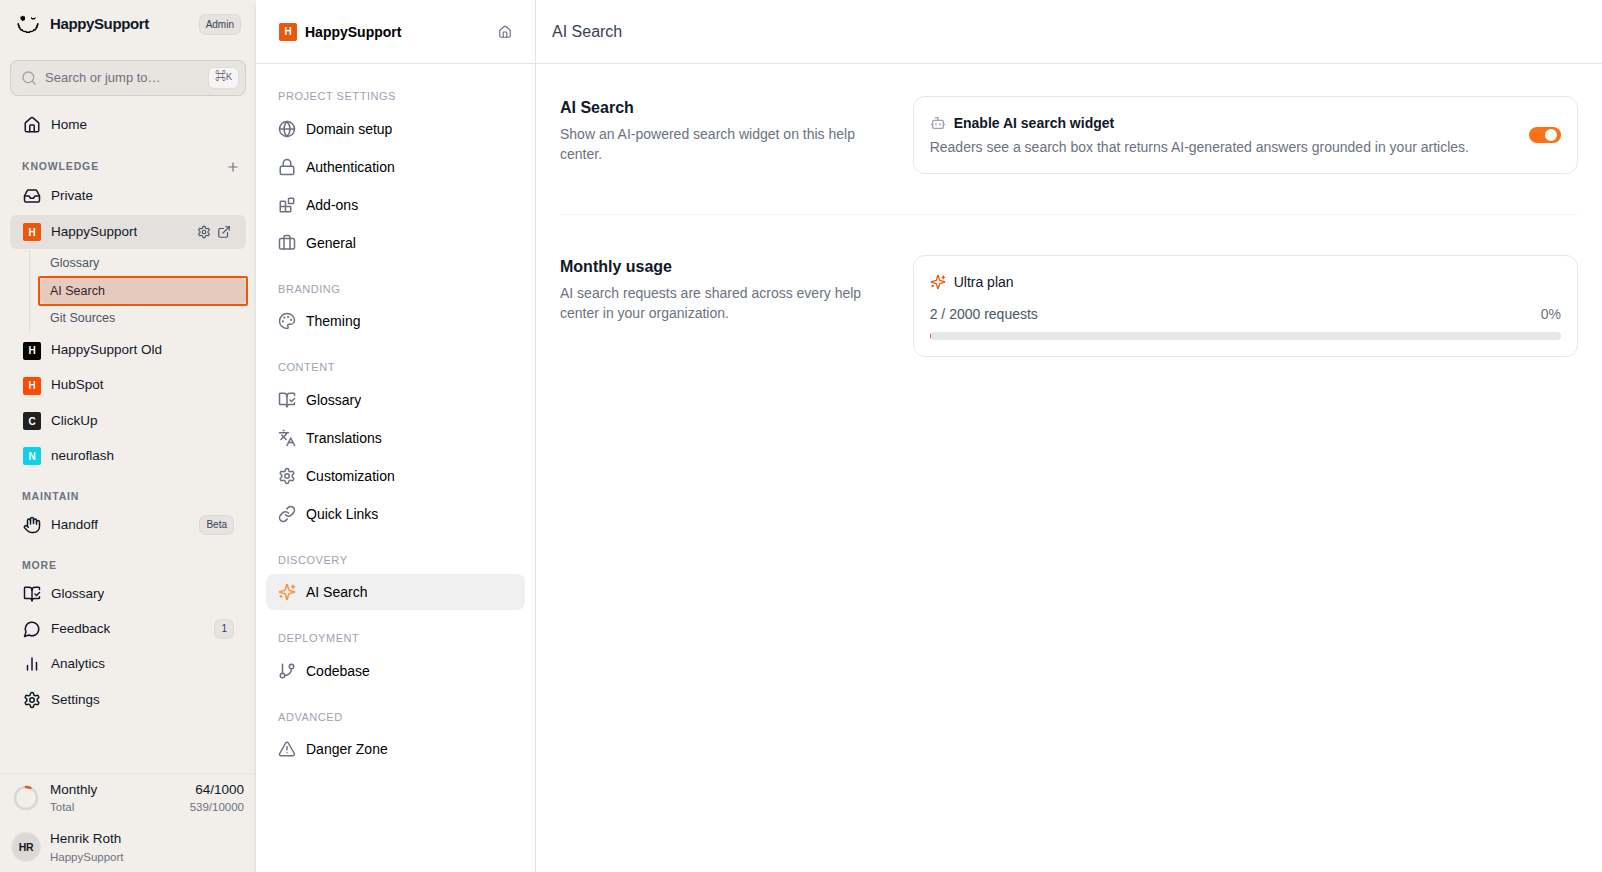Open the Private knowledge base
The height and width of the screenshot is (872, 1602).
point(128,196)
